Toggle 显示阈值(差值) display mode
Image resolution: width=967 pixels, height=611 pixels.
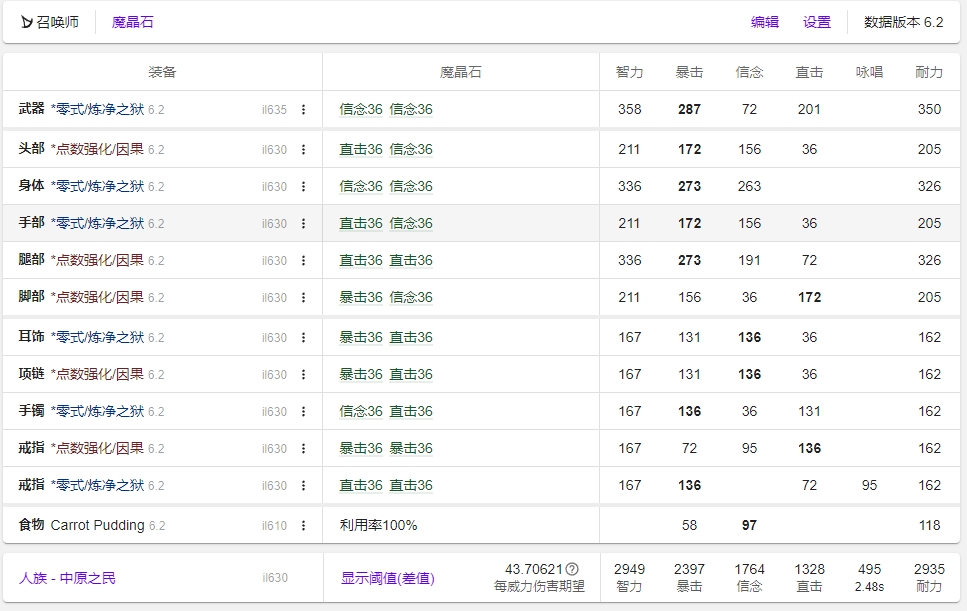coord(387,578)
